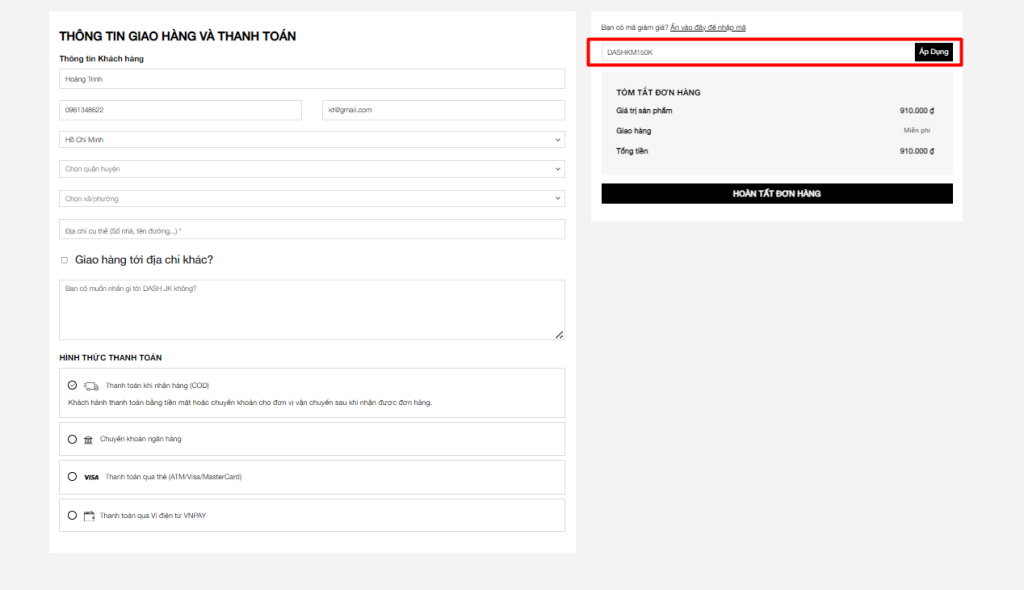Click the 'TÓM TẮT ĐƠN HÀNG' heading
1024x590 pixels.
(x=658, y=93)
